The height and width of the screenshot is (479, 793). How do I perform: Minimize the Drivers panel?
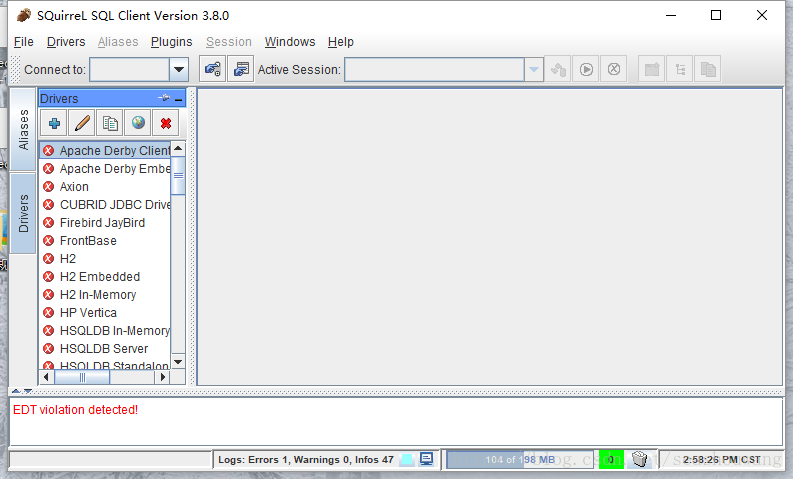pyautogui.click(x=179, y=99)
